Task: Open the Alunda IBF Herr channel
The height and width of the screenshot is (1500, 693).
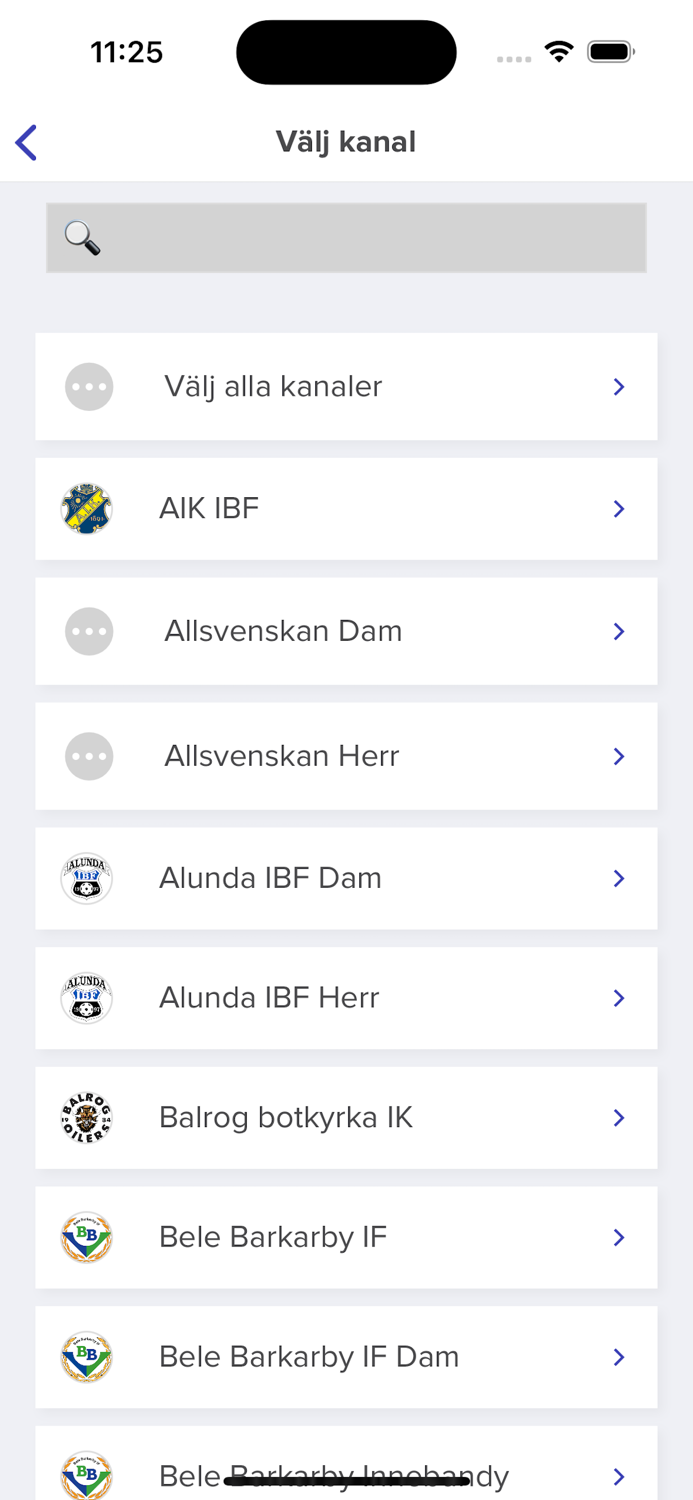Action: [269, 998]
